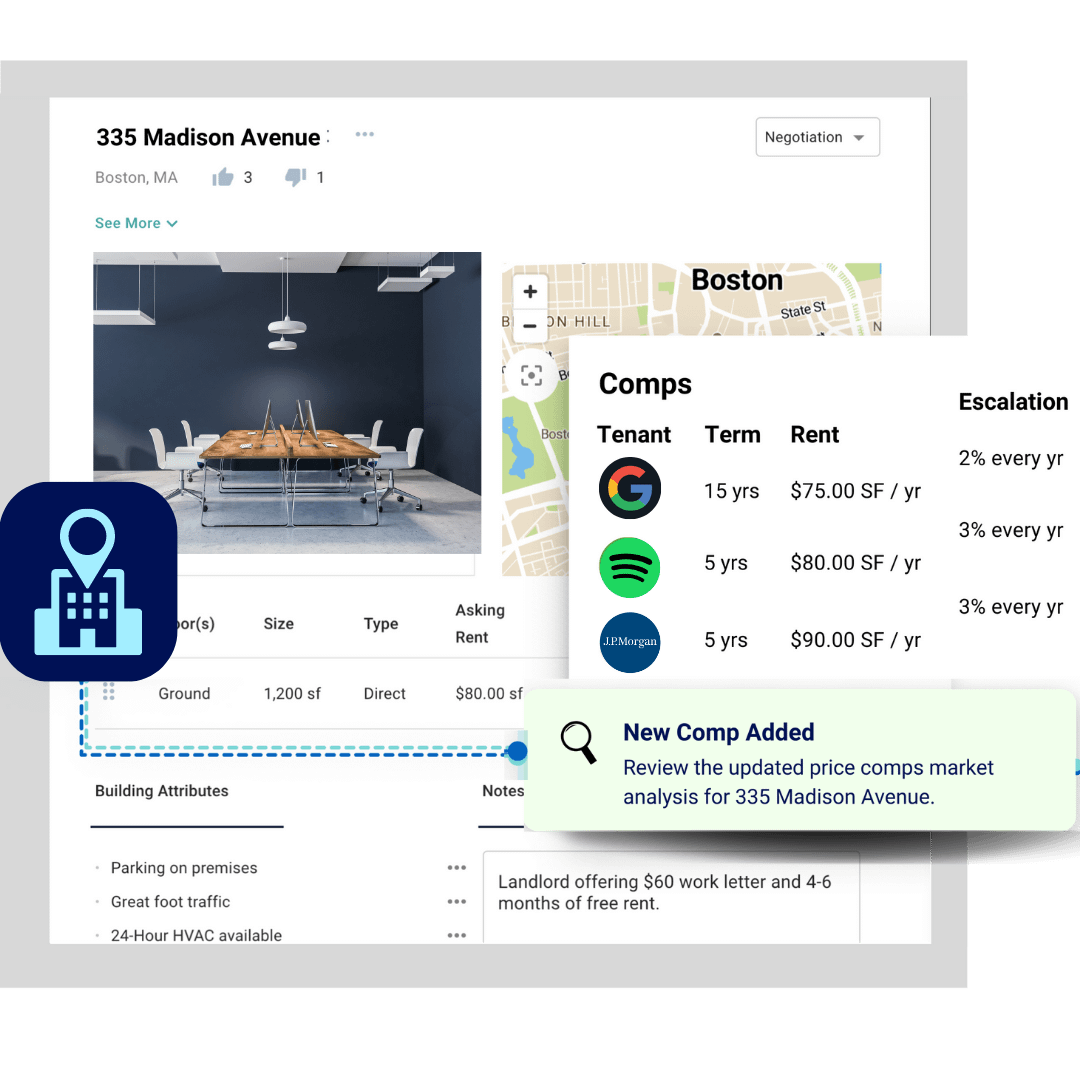Click the Rent column header in Comps
1080x1080 pixels.
point(814,435)
